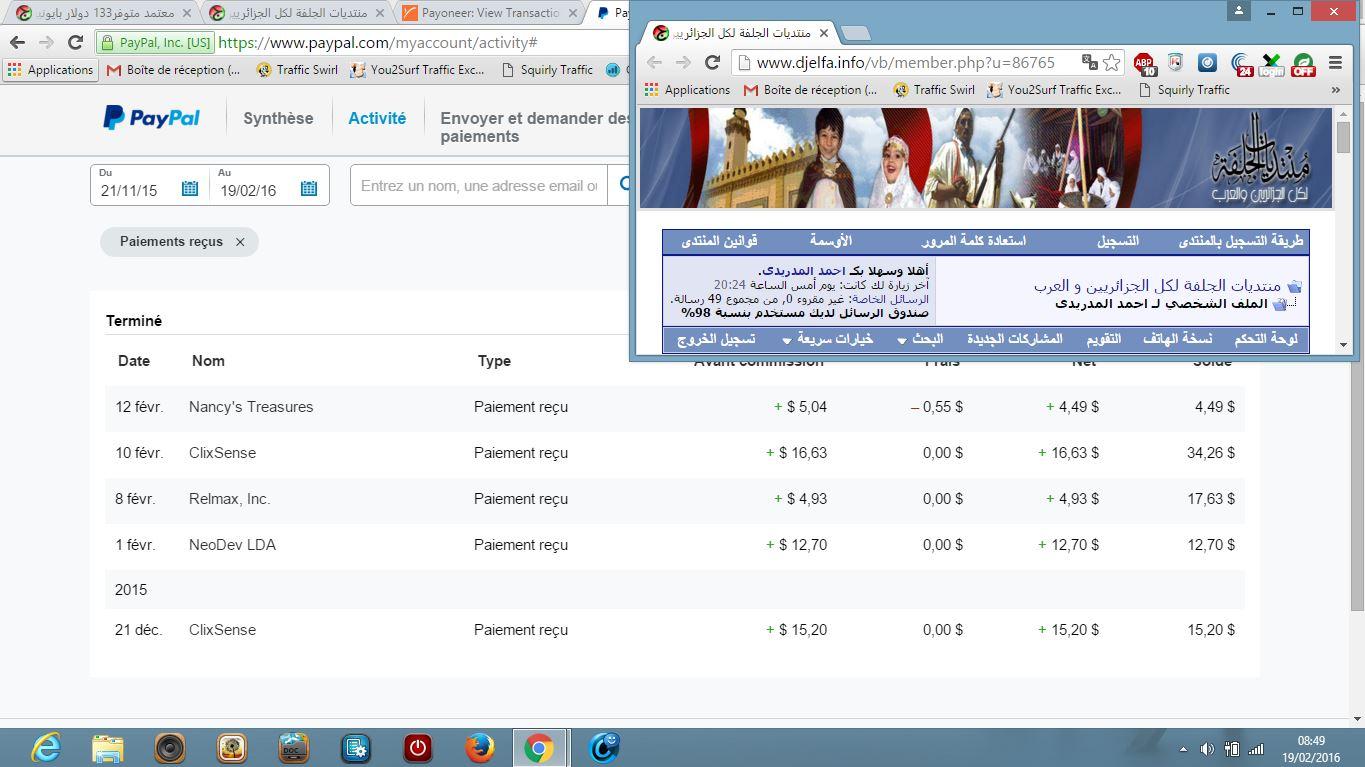
Task: Open the Squirly Traffic bookmark in djelfa window
Action: [1184, 89]
